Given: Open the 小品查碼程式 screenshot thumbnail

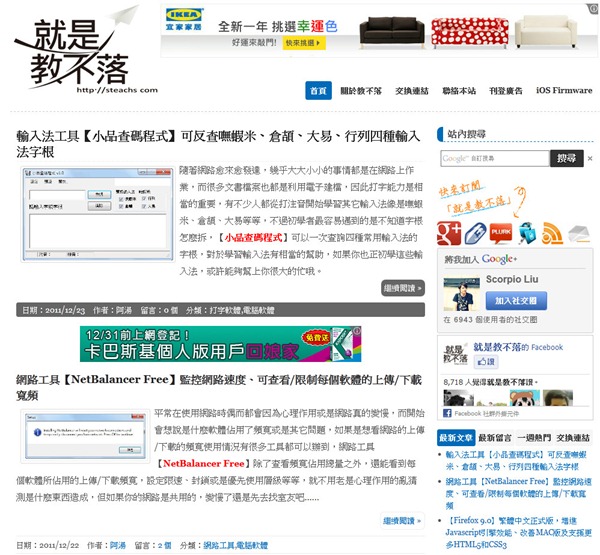Looking at the screenshot, I should point(98,214).
